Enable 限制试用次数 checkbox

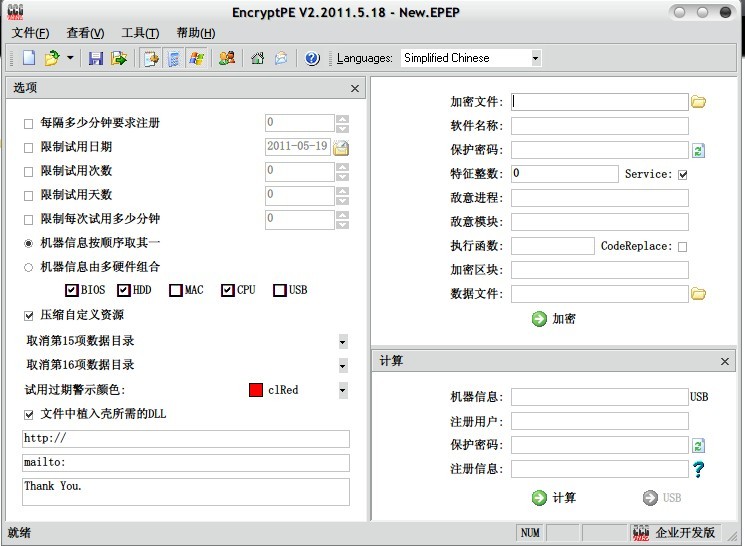[29, 172]
